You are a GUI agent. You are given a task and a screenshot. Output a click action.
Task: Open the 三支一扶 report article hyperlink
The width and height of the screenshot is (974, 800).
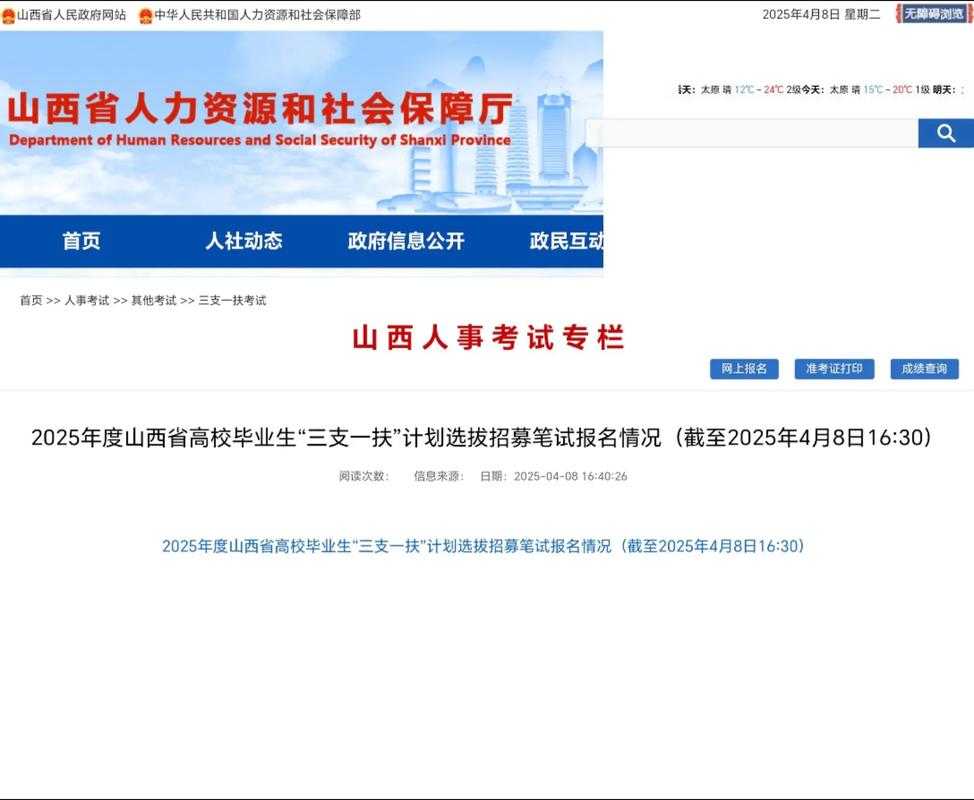482,545
